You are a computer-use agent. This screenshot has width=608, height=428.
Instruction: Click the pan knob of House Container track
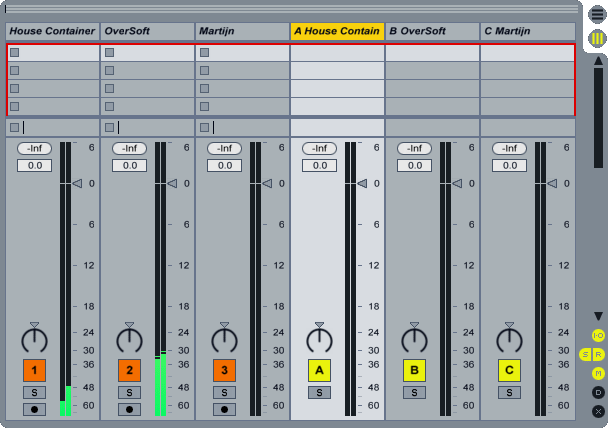[x=34, y=340]
